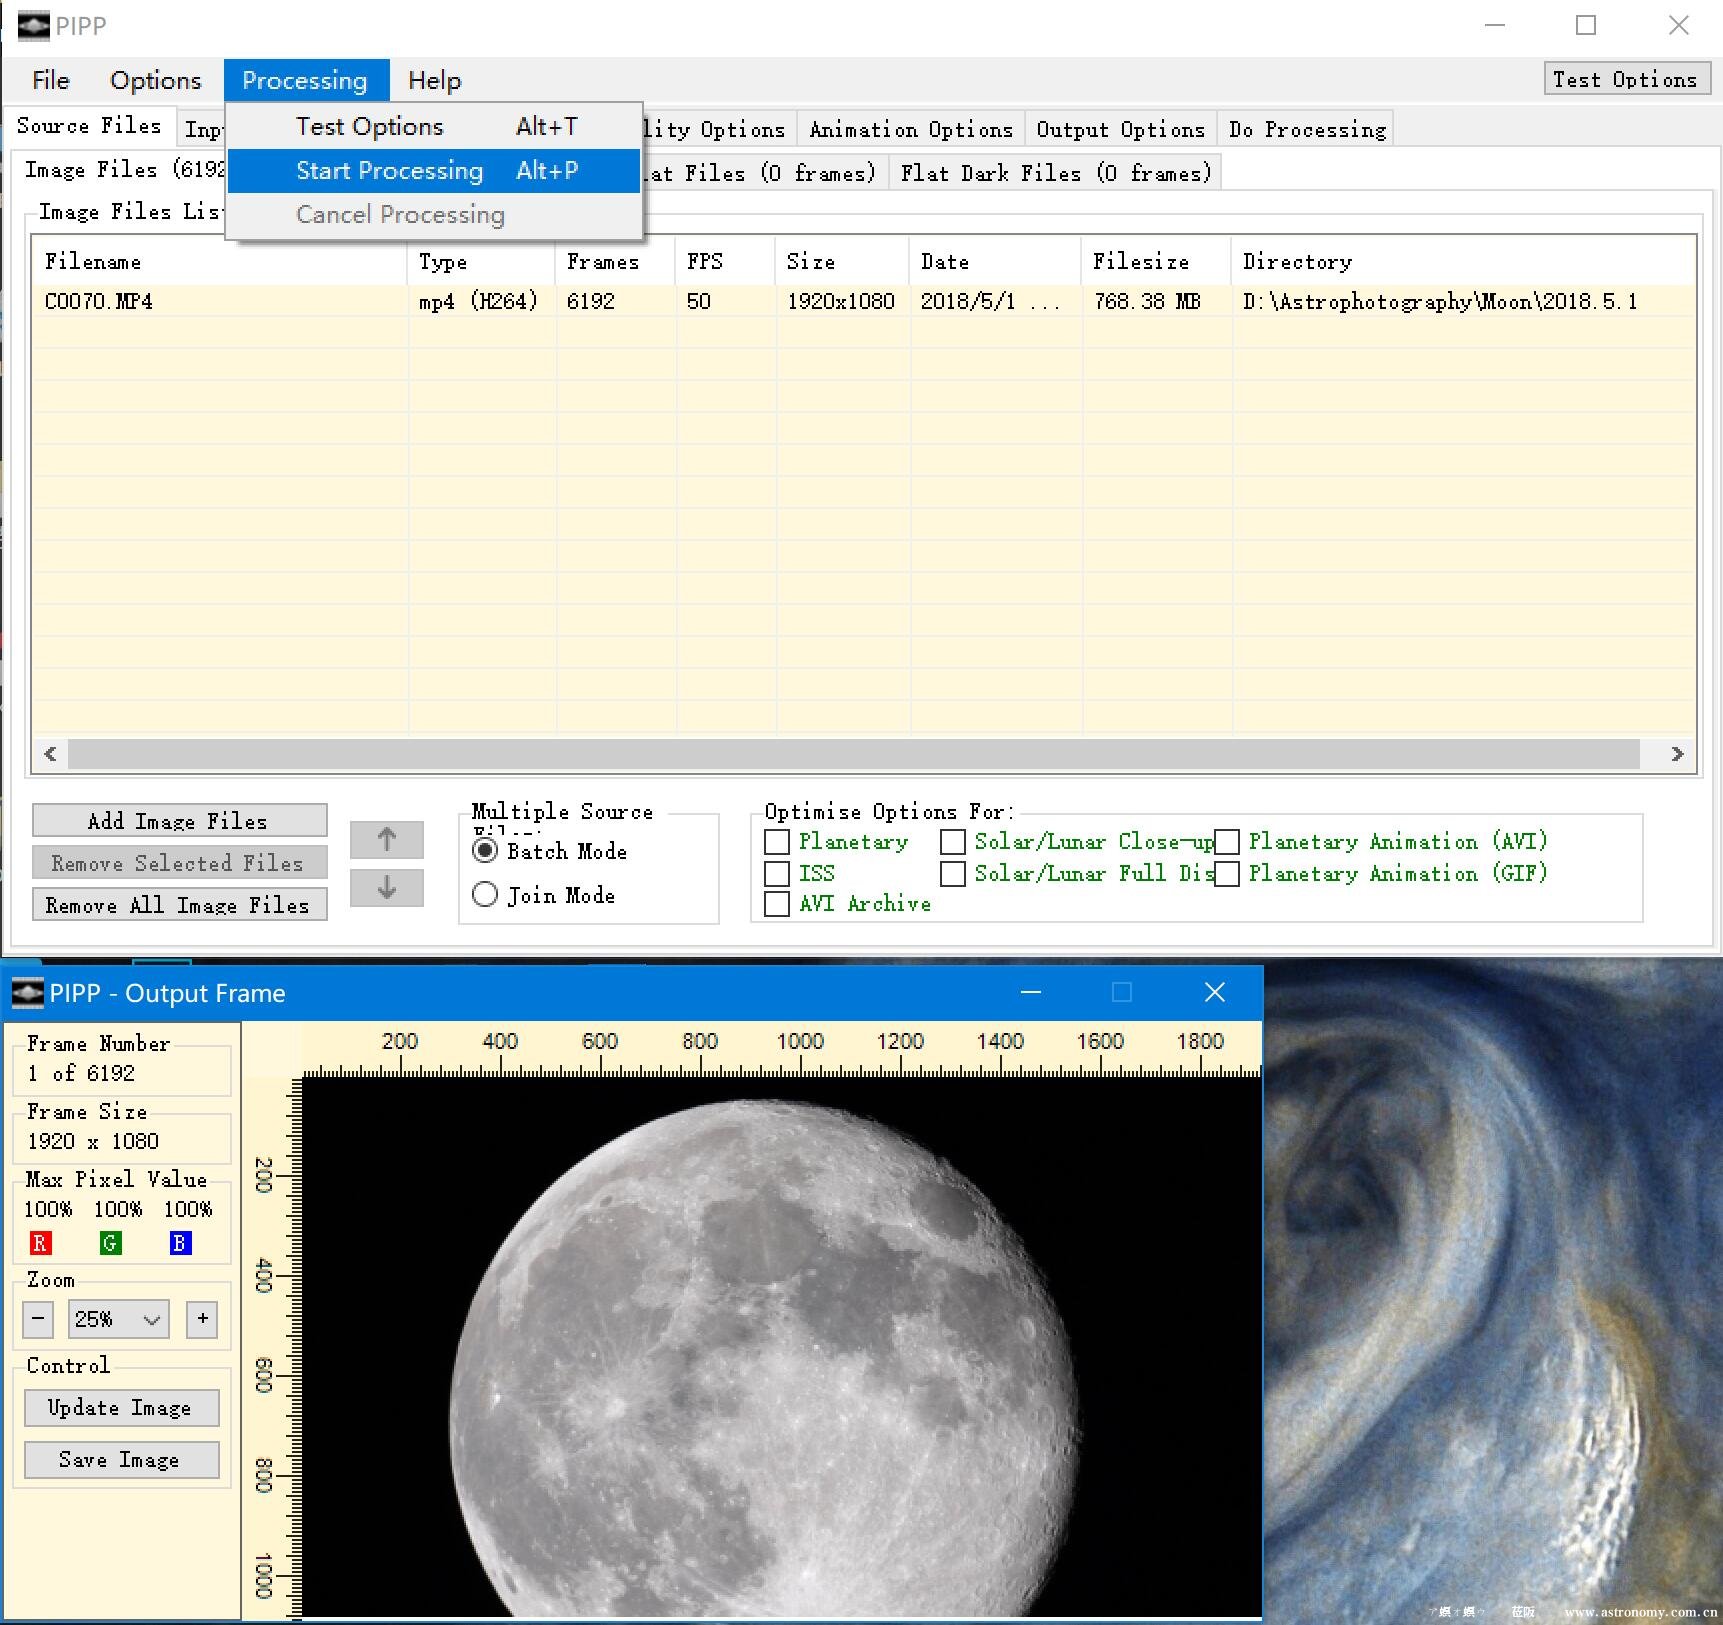Select Batch Mode radio button

coord(485,851)
